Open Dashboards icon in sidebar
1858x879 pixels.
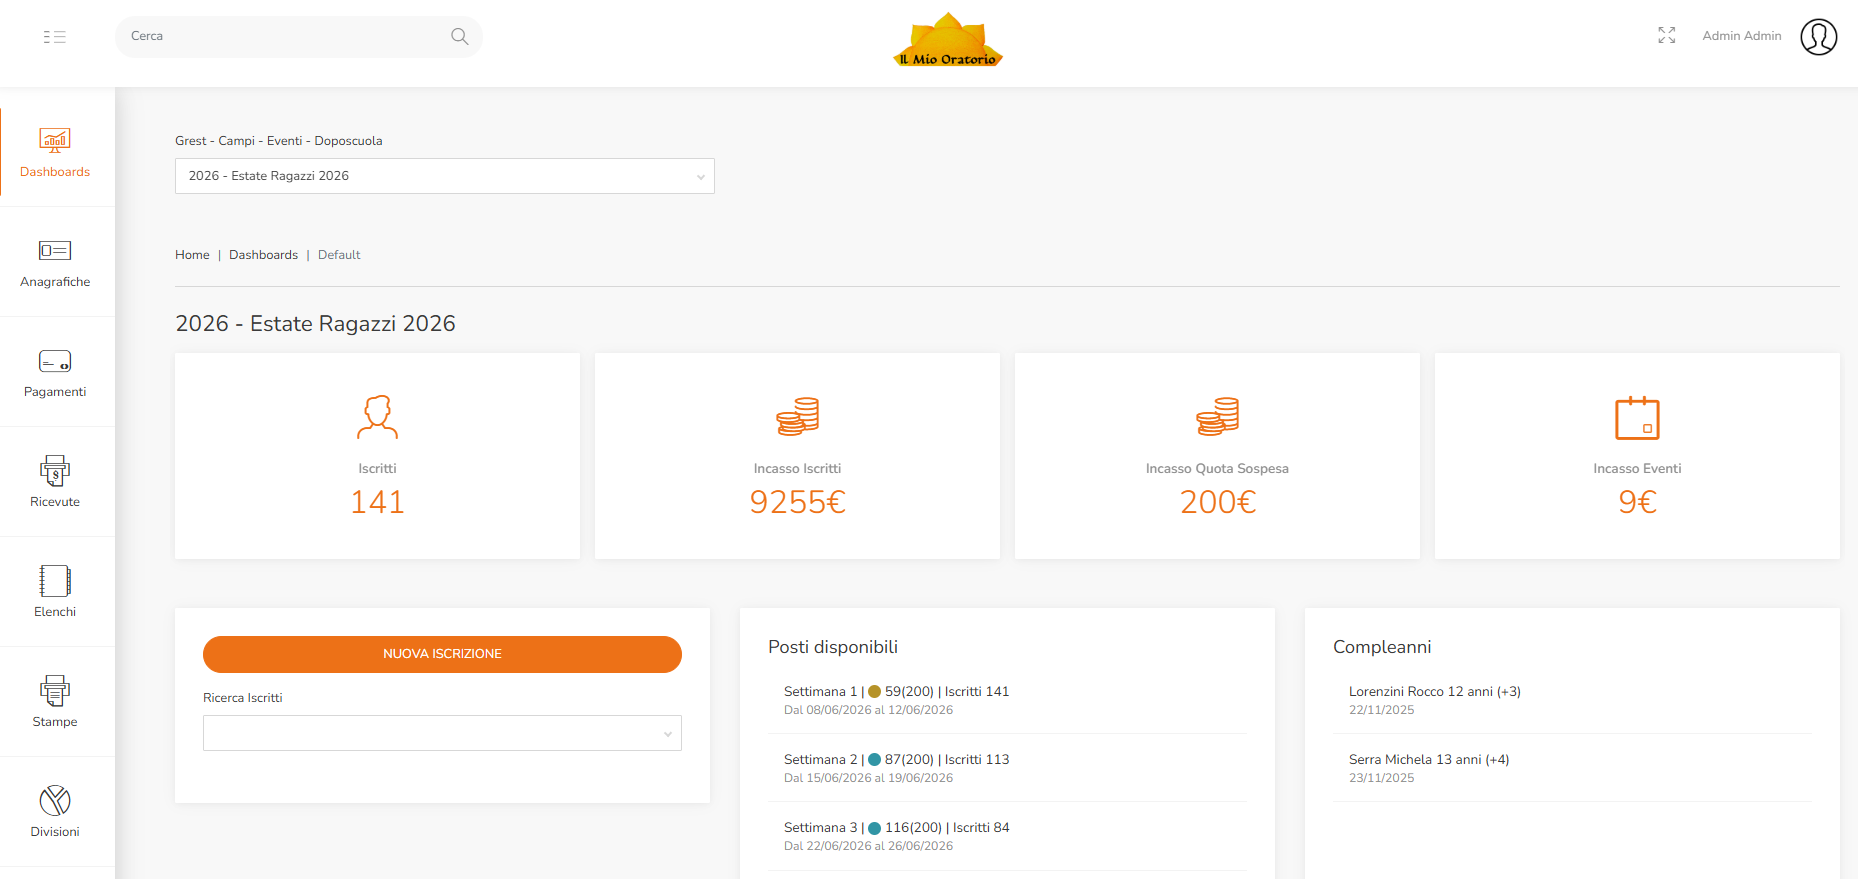(x=55, y=140)
